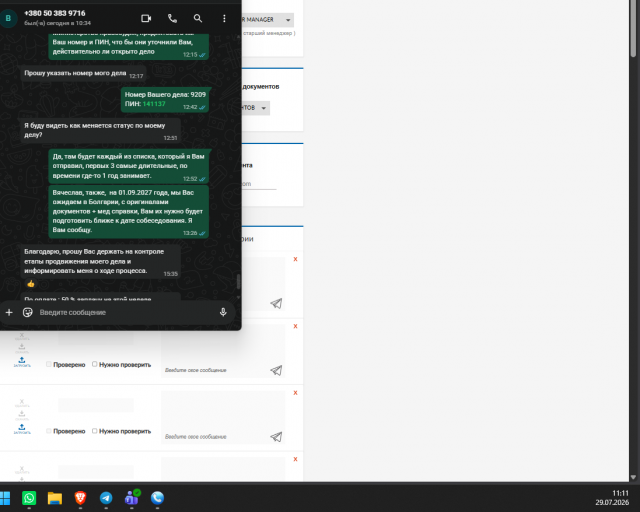Click the WhatsApp chat scrollbar thumb
Screen dimensions: 640x512
238,282
